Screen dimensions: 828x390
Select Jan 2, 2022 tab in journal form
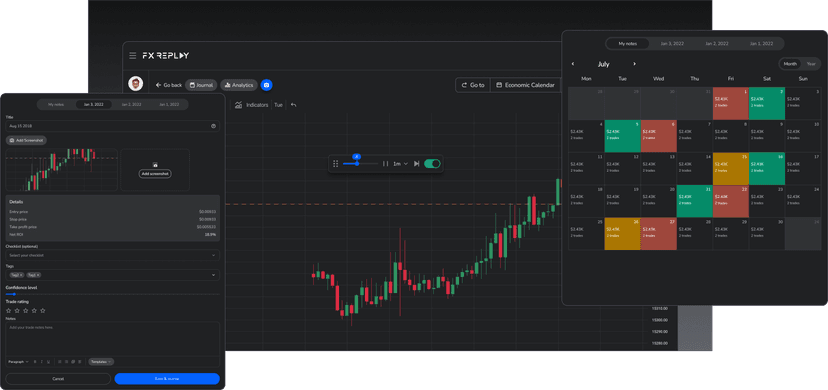coord(131,104)
